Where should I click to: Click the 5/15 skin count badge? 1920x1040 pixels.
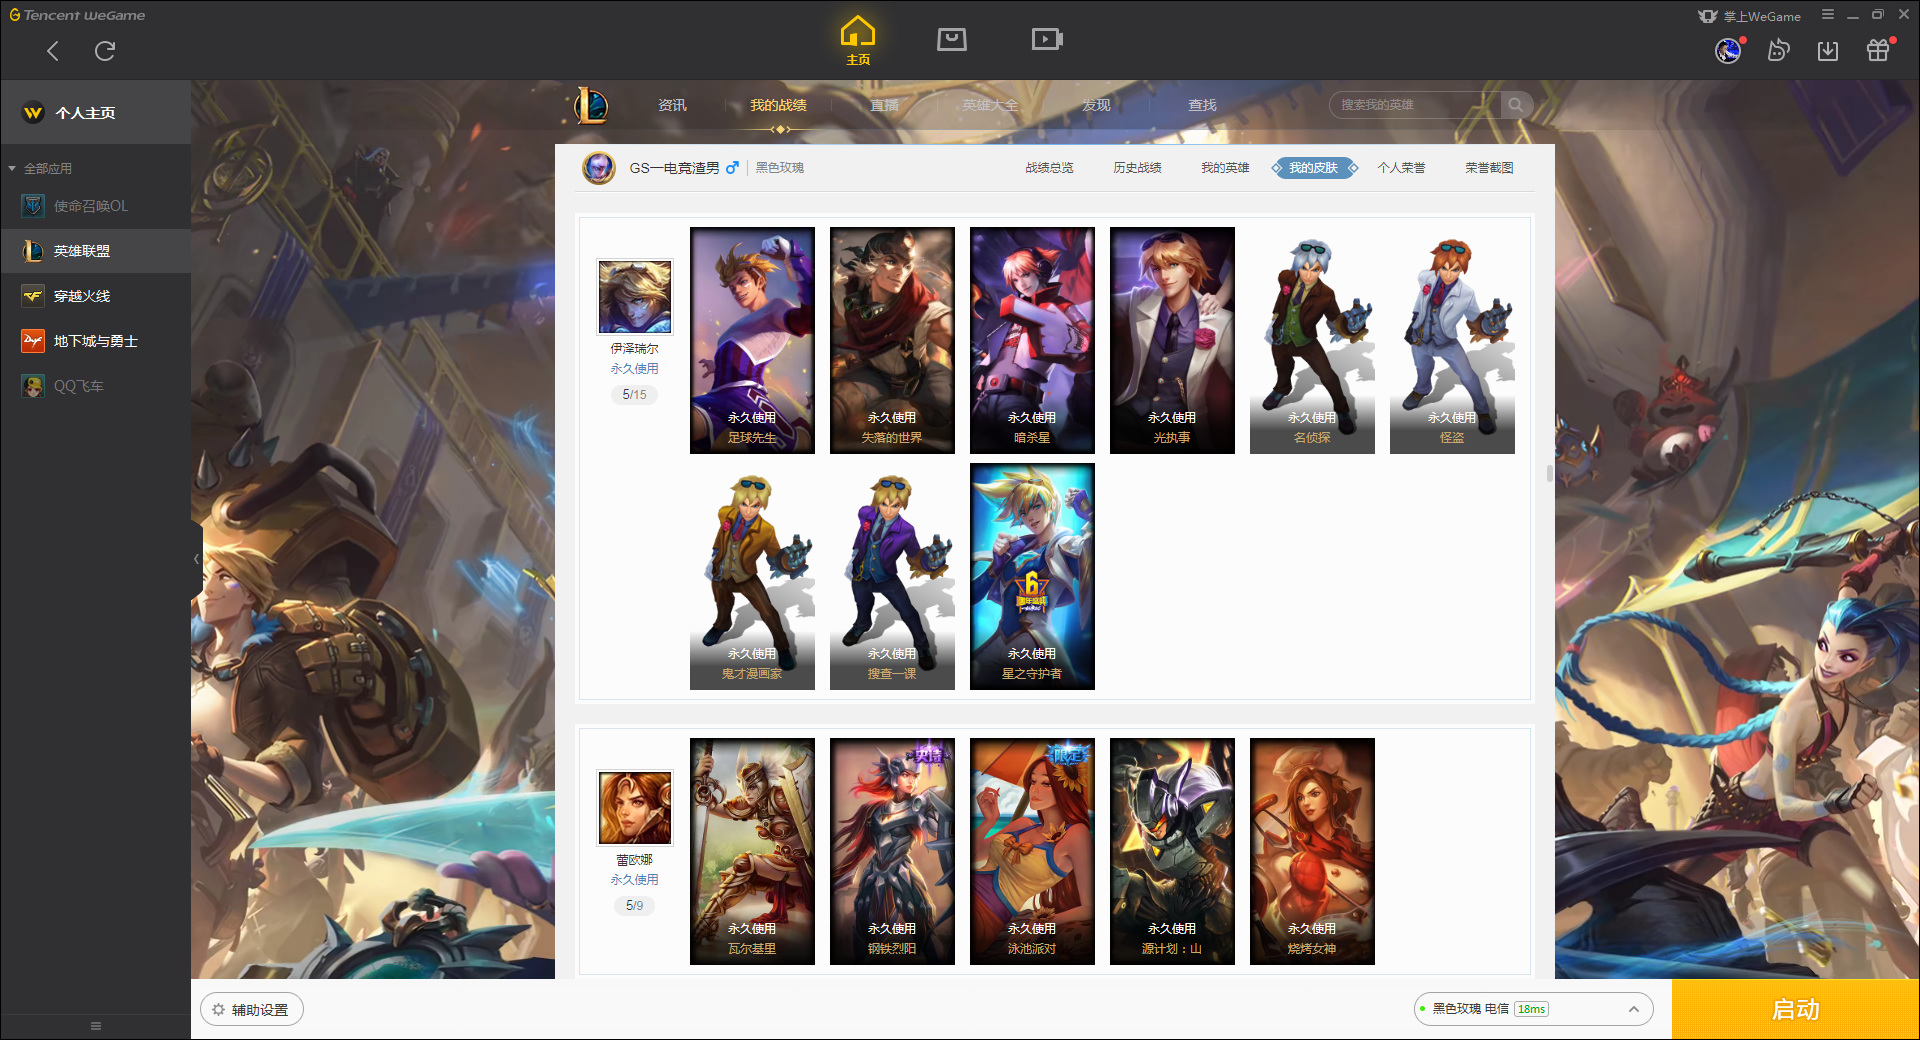pos(635,394)
